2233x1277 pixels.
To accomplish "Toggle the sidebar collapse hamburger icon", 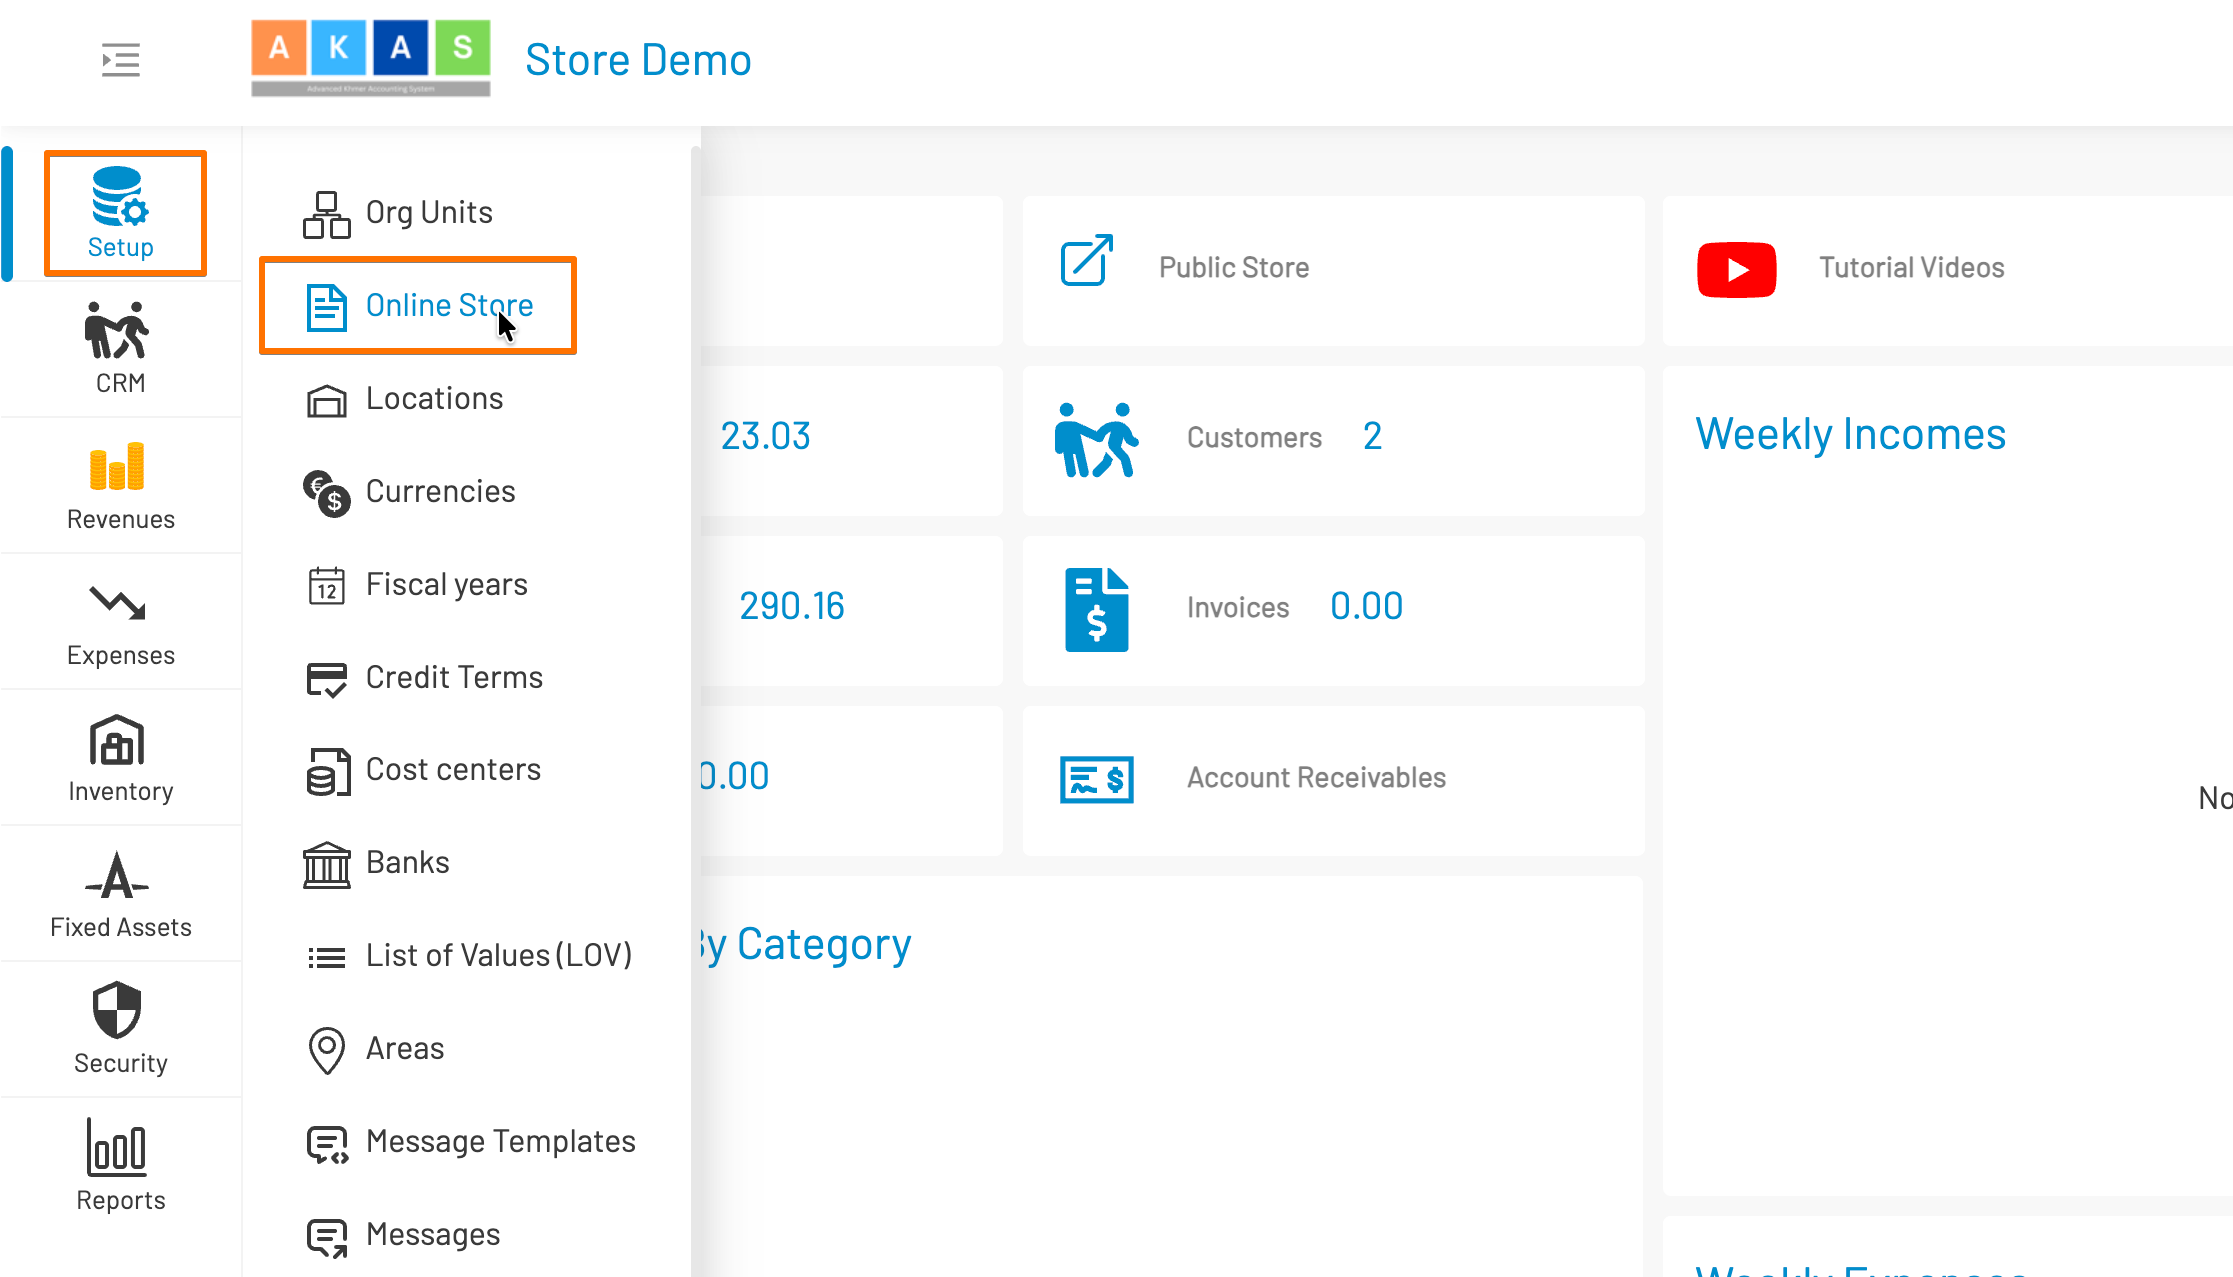I will (x=120, y=60).
